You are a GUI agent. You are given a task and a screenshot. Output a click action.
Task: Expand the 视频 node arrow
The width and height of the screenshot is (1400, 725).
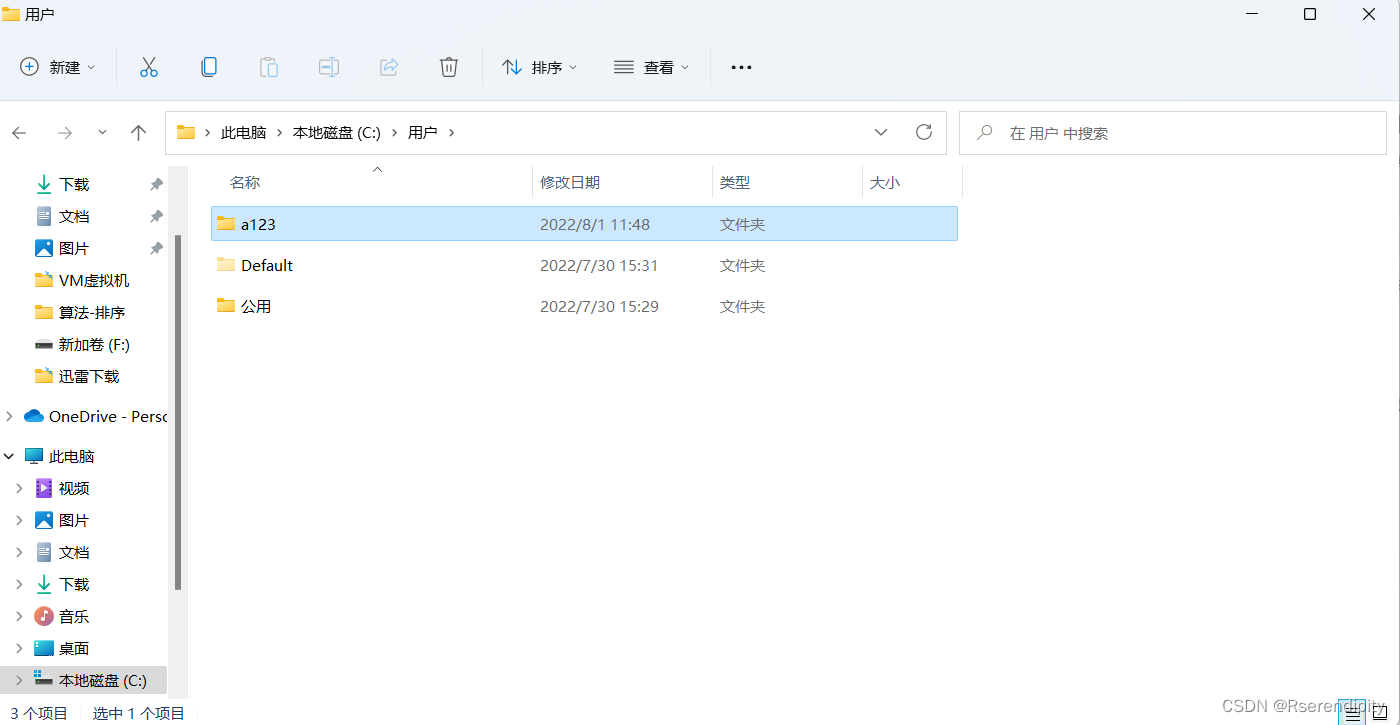tap(19, 488)
